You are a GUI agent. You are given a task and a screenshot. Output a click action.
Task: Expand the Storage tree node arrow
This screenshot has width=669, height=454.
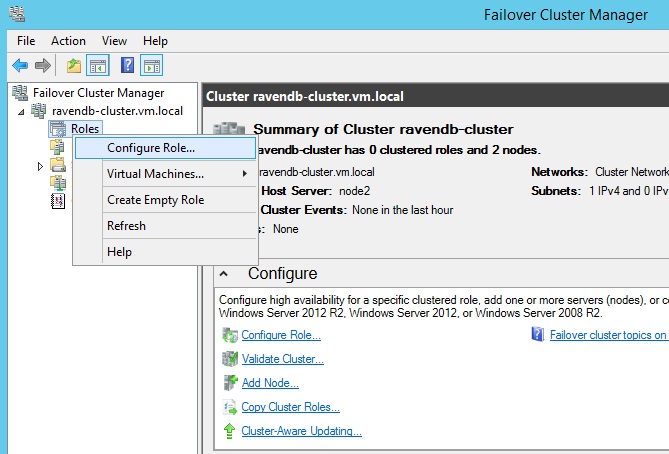[x=40, y=166]
